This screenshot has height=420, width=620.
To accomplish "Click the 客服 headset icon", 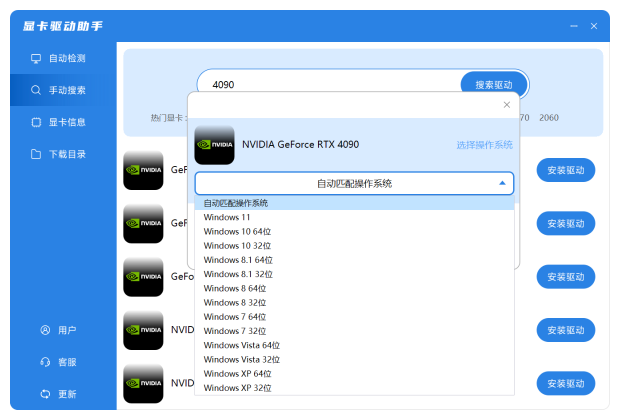I will coord(45,362).
